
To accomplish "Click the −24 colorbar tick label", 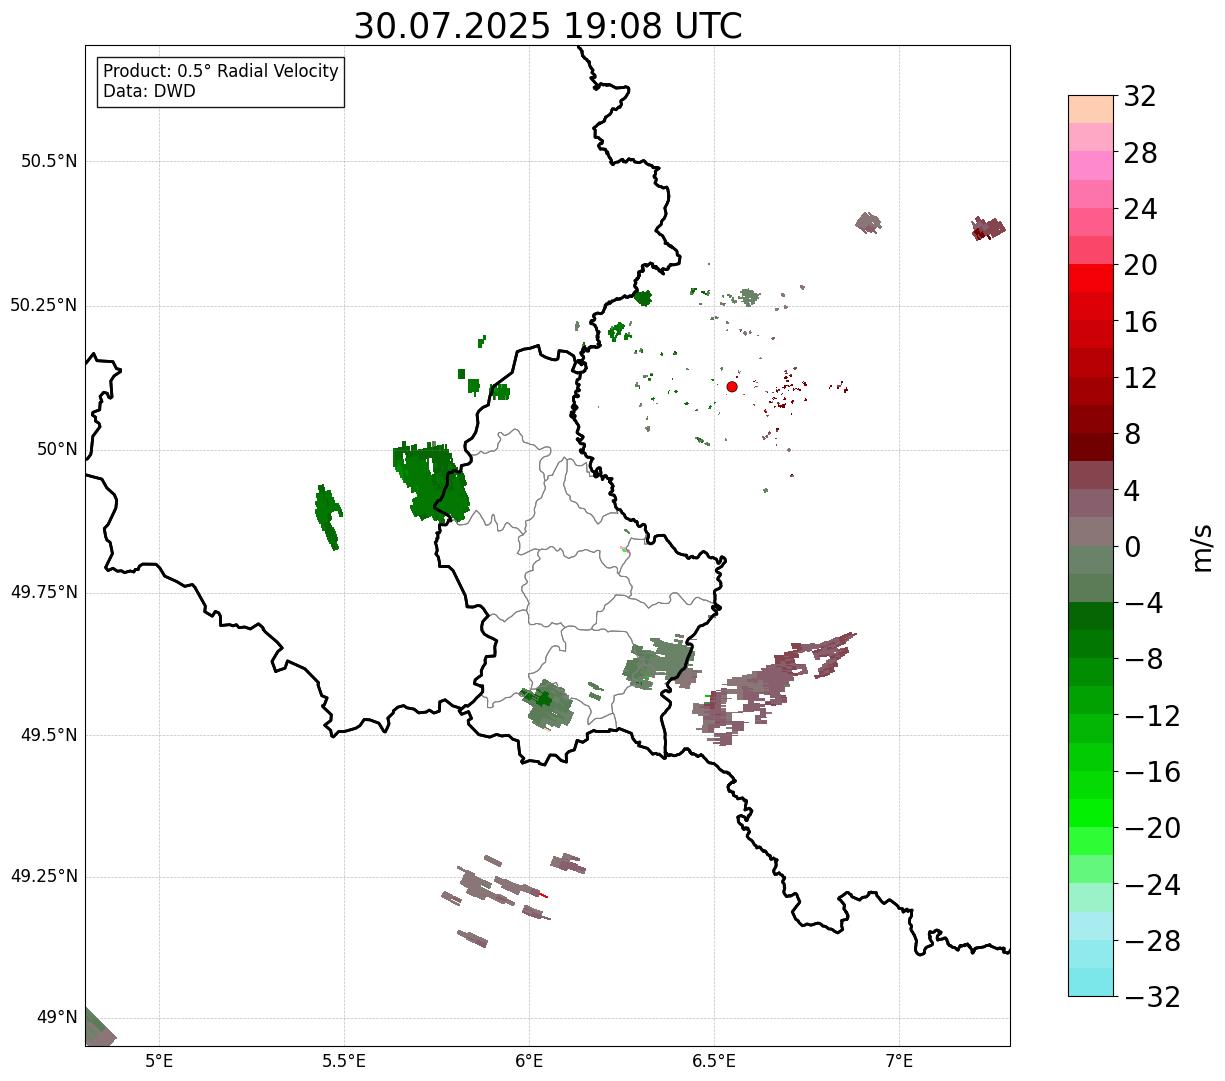I will (x=1152, y=885).
